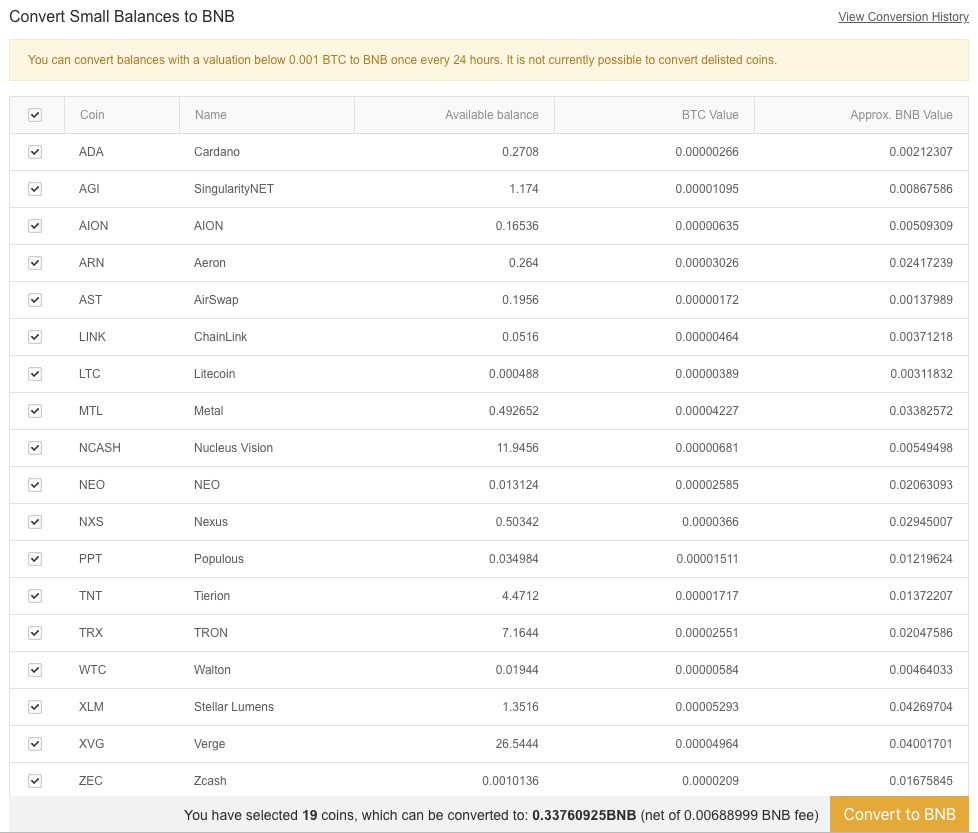Click the Coin column header
The width and height of the screenshot is (978, 833).
tap(92, 115)
